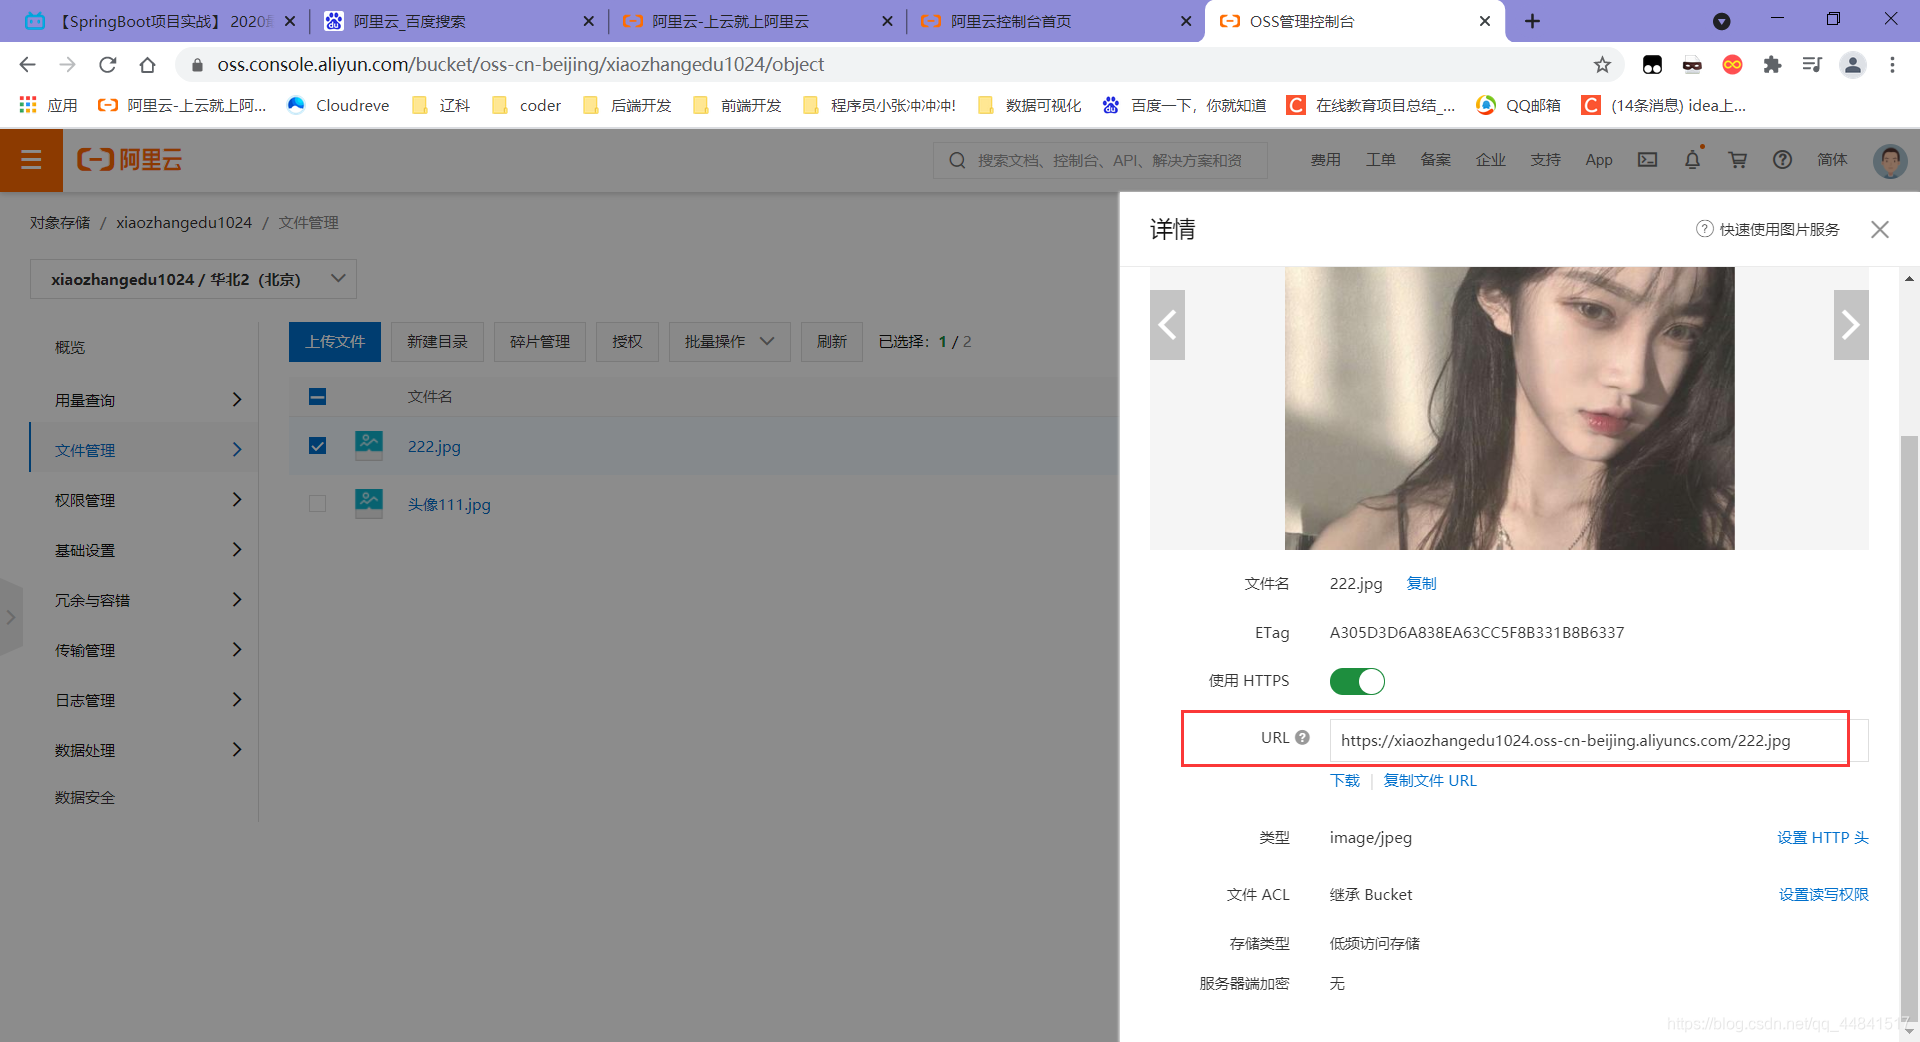Open the Apps bookmark shortcut
The height and width of the screenshot is (1042, 1920).
coord(48,105)
